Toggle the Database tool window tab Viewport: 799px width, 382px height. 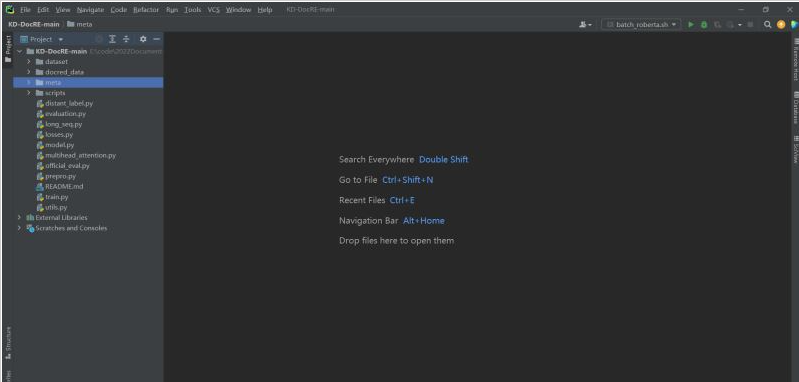795,107
